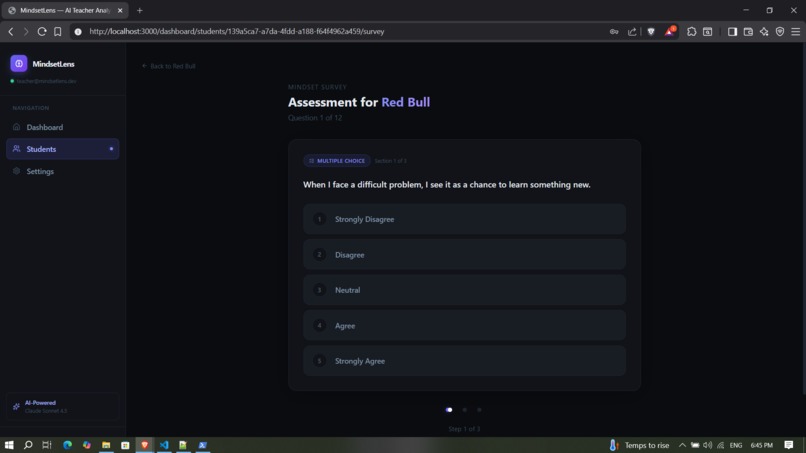This screenshot has height=453, width=806.
Task: View site information icon in address bar
Action: coord(78,31)
